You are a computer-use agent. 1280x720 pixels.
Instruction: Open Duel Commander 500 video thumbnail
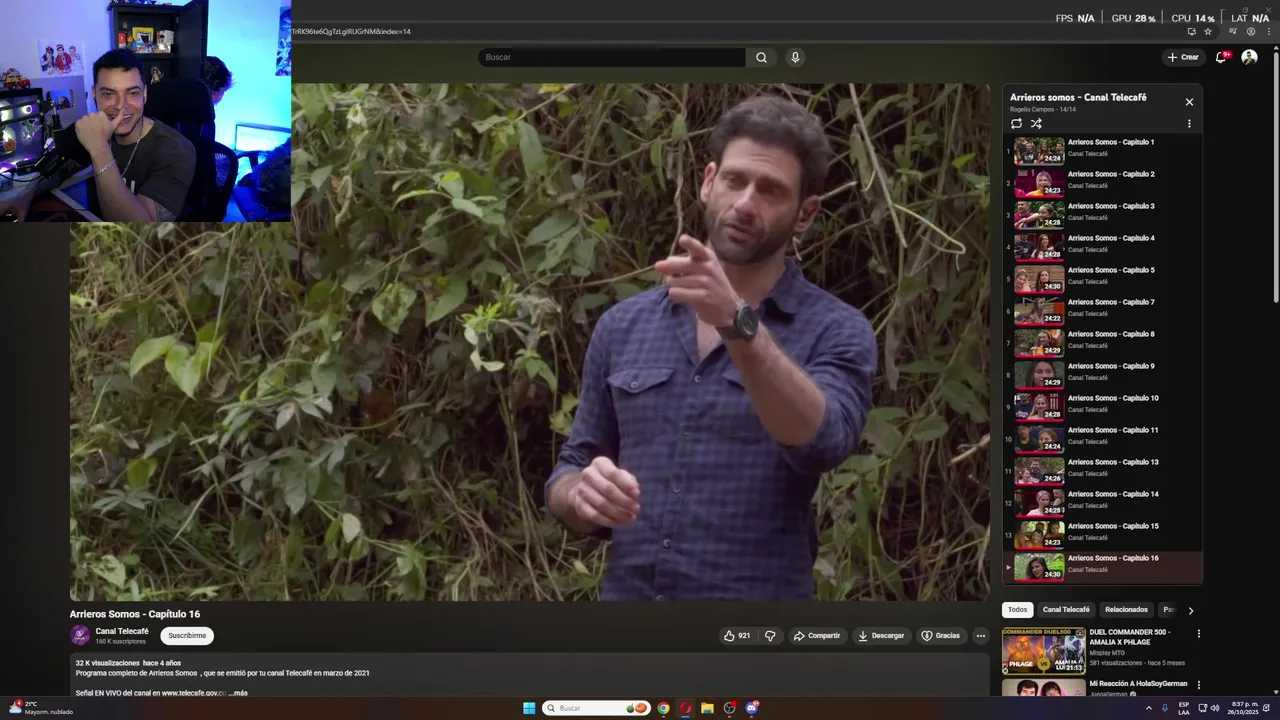tap(1043, 650)
